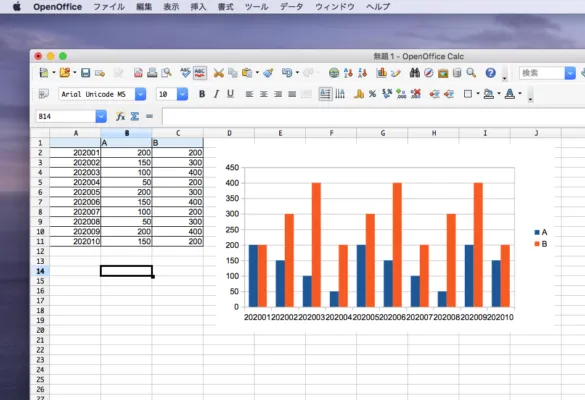Undo last action arrow icon
This screenshot has width=585, height=400.
click(287, 72)
